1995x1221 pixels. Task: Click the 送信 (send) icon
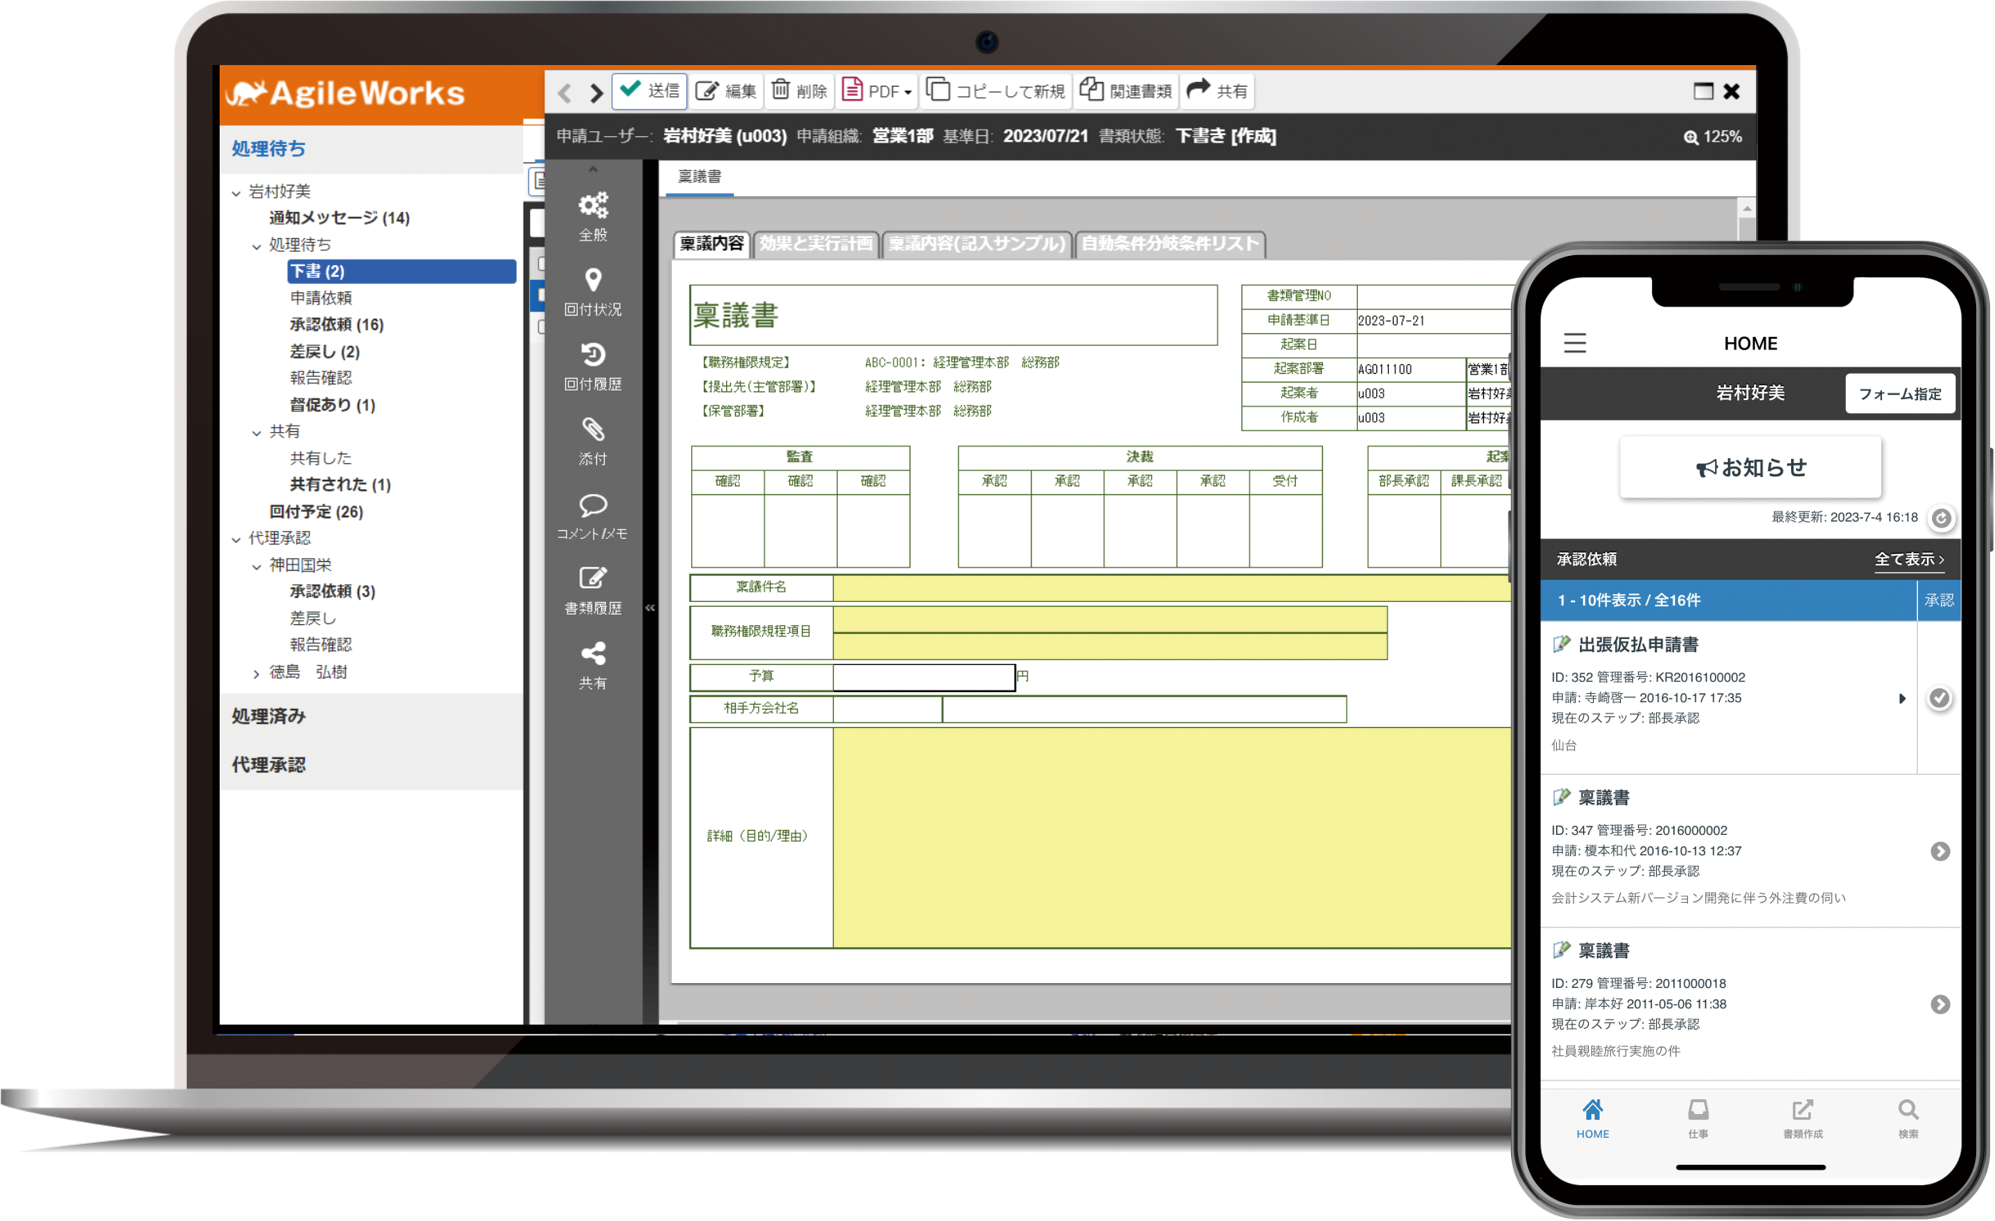pos(630,90)
